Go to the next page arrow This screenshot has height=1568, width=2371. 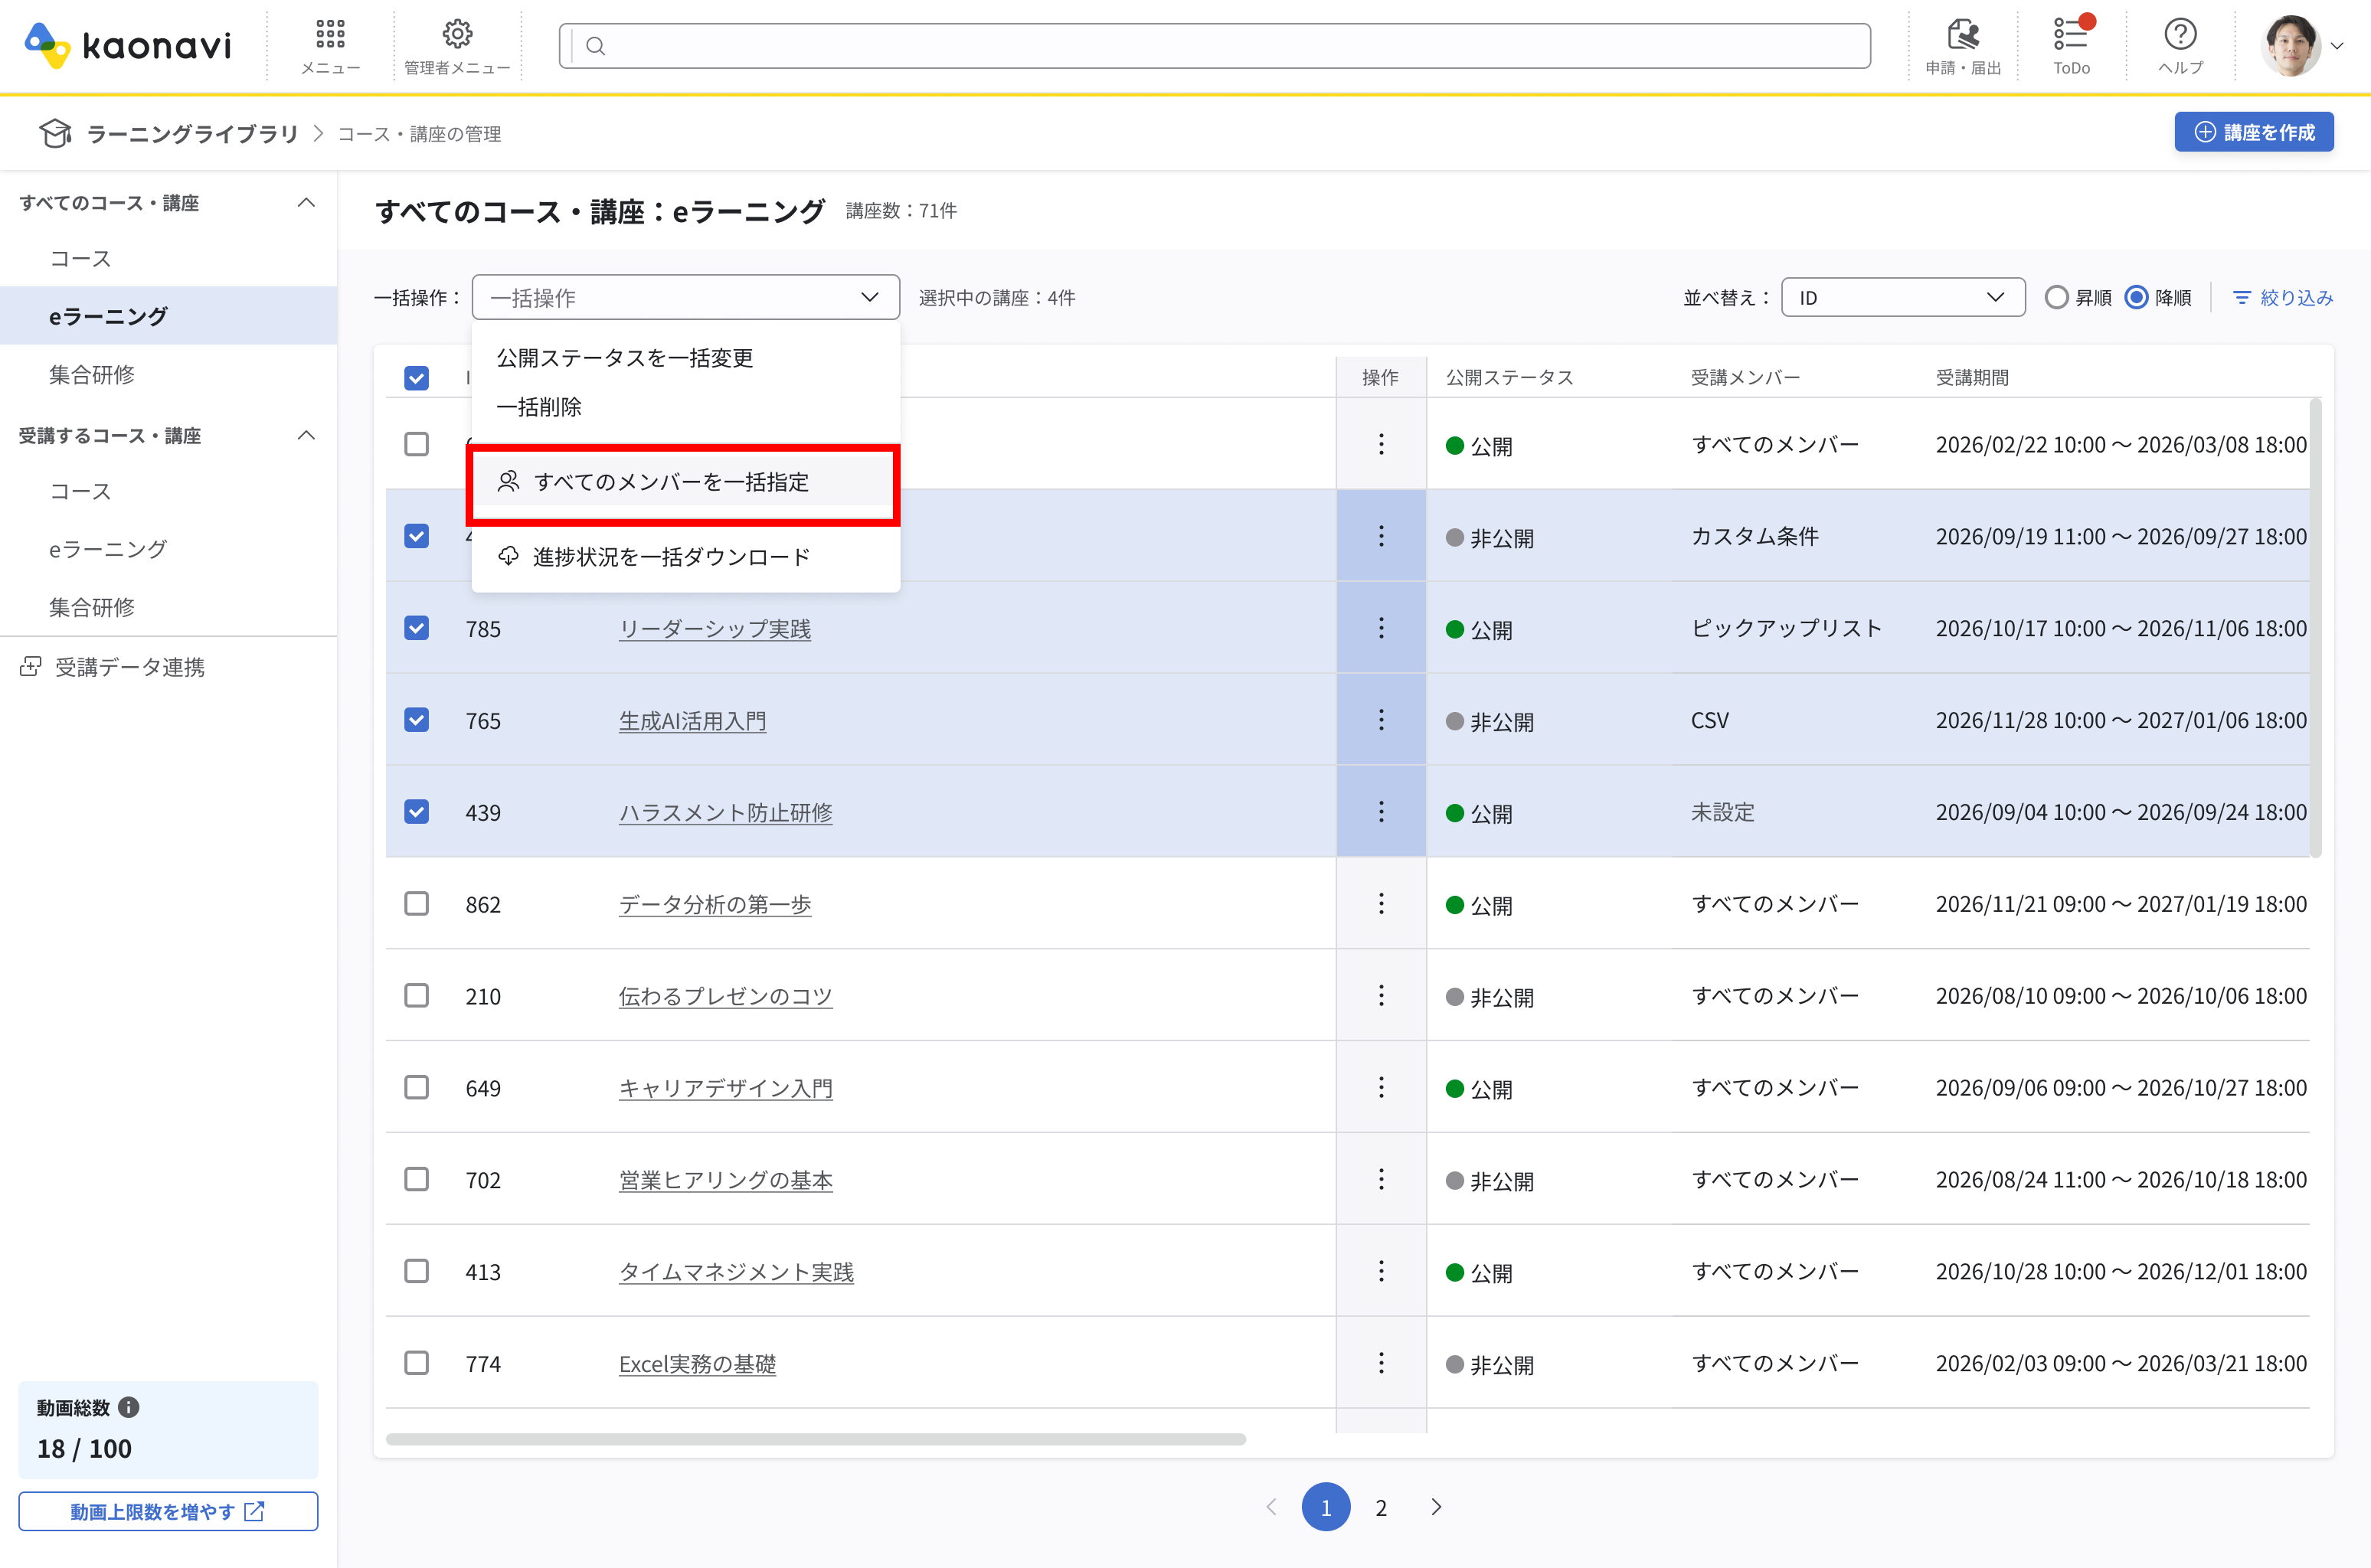point(1436,1507)
